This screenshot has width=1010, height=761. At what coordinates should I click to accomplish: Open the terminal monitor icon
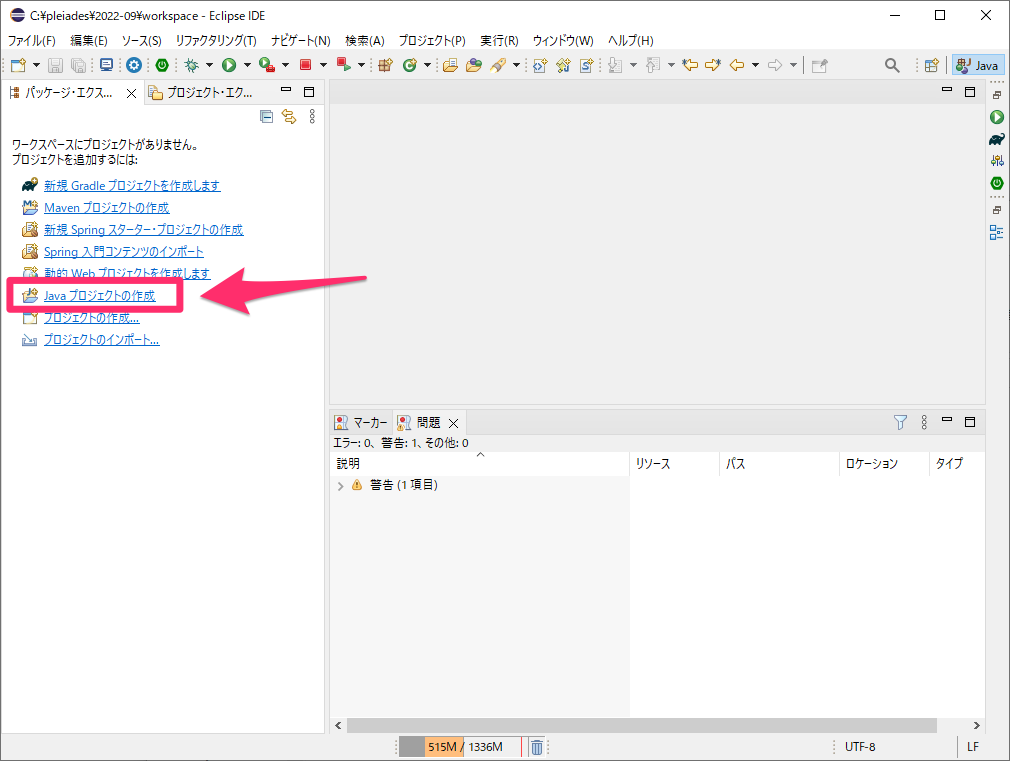[106, 65]
